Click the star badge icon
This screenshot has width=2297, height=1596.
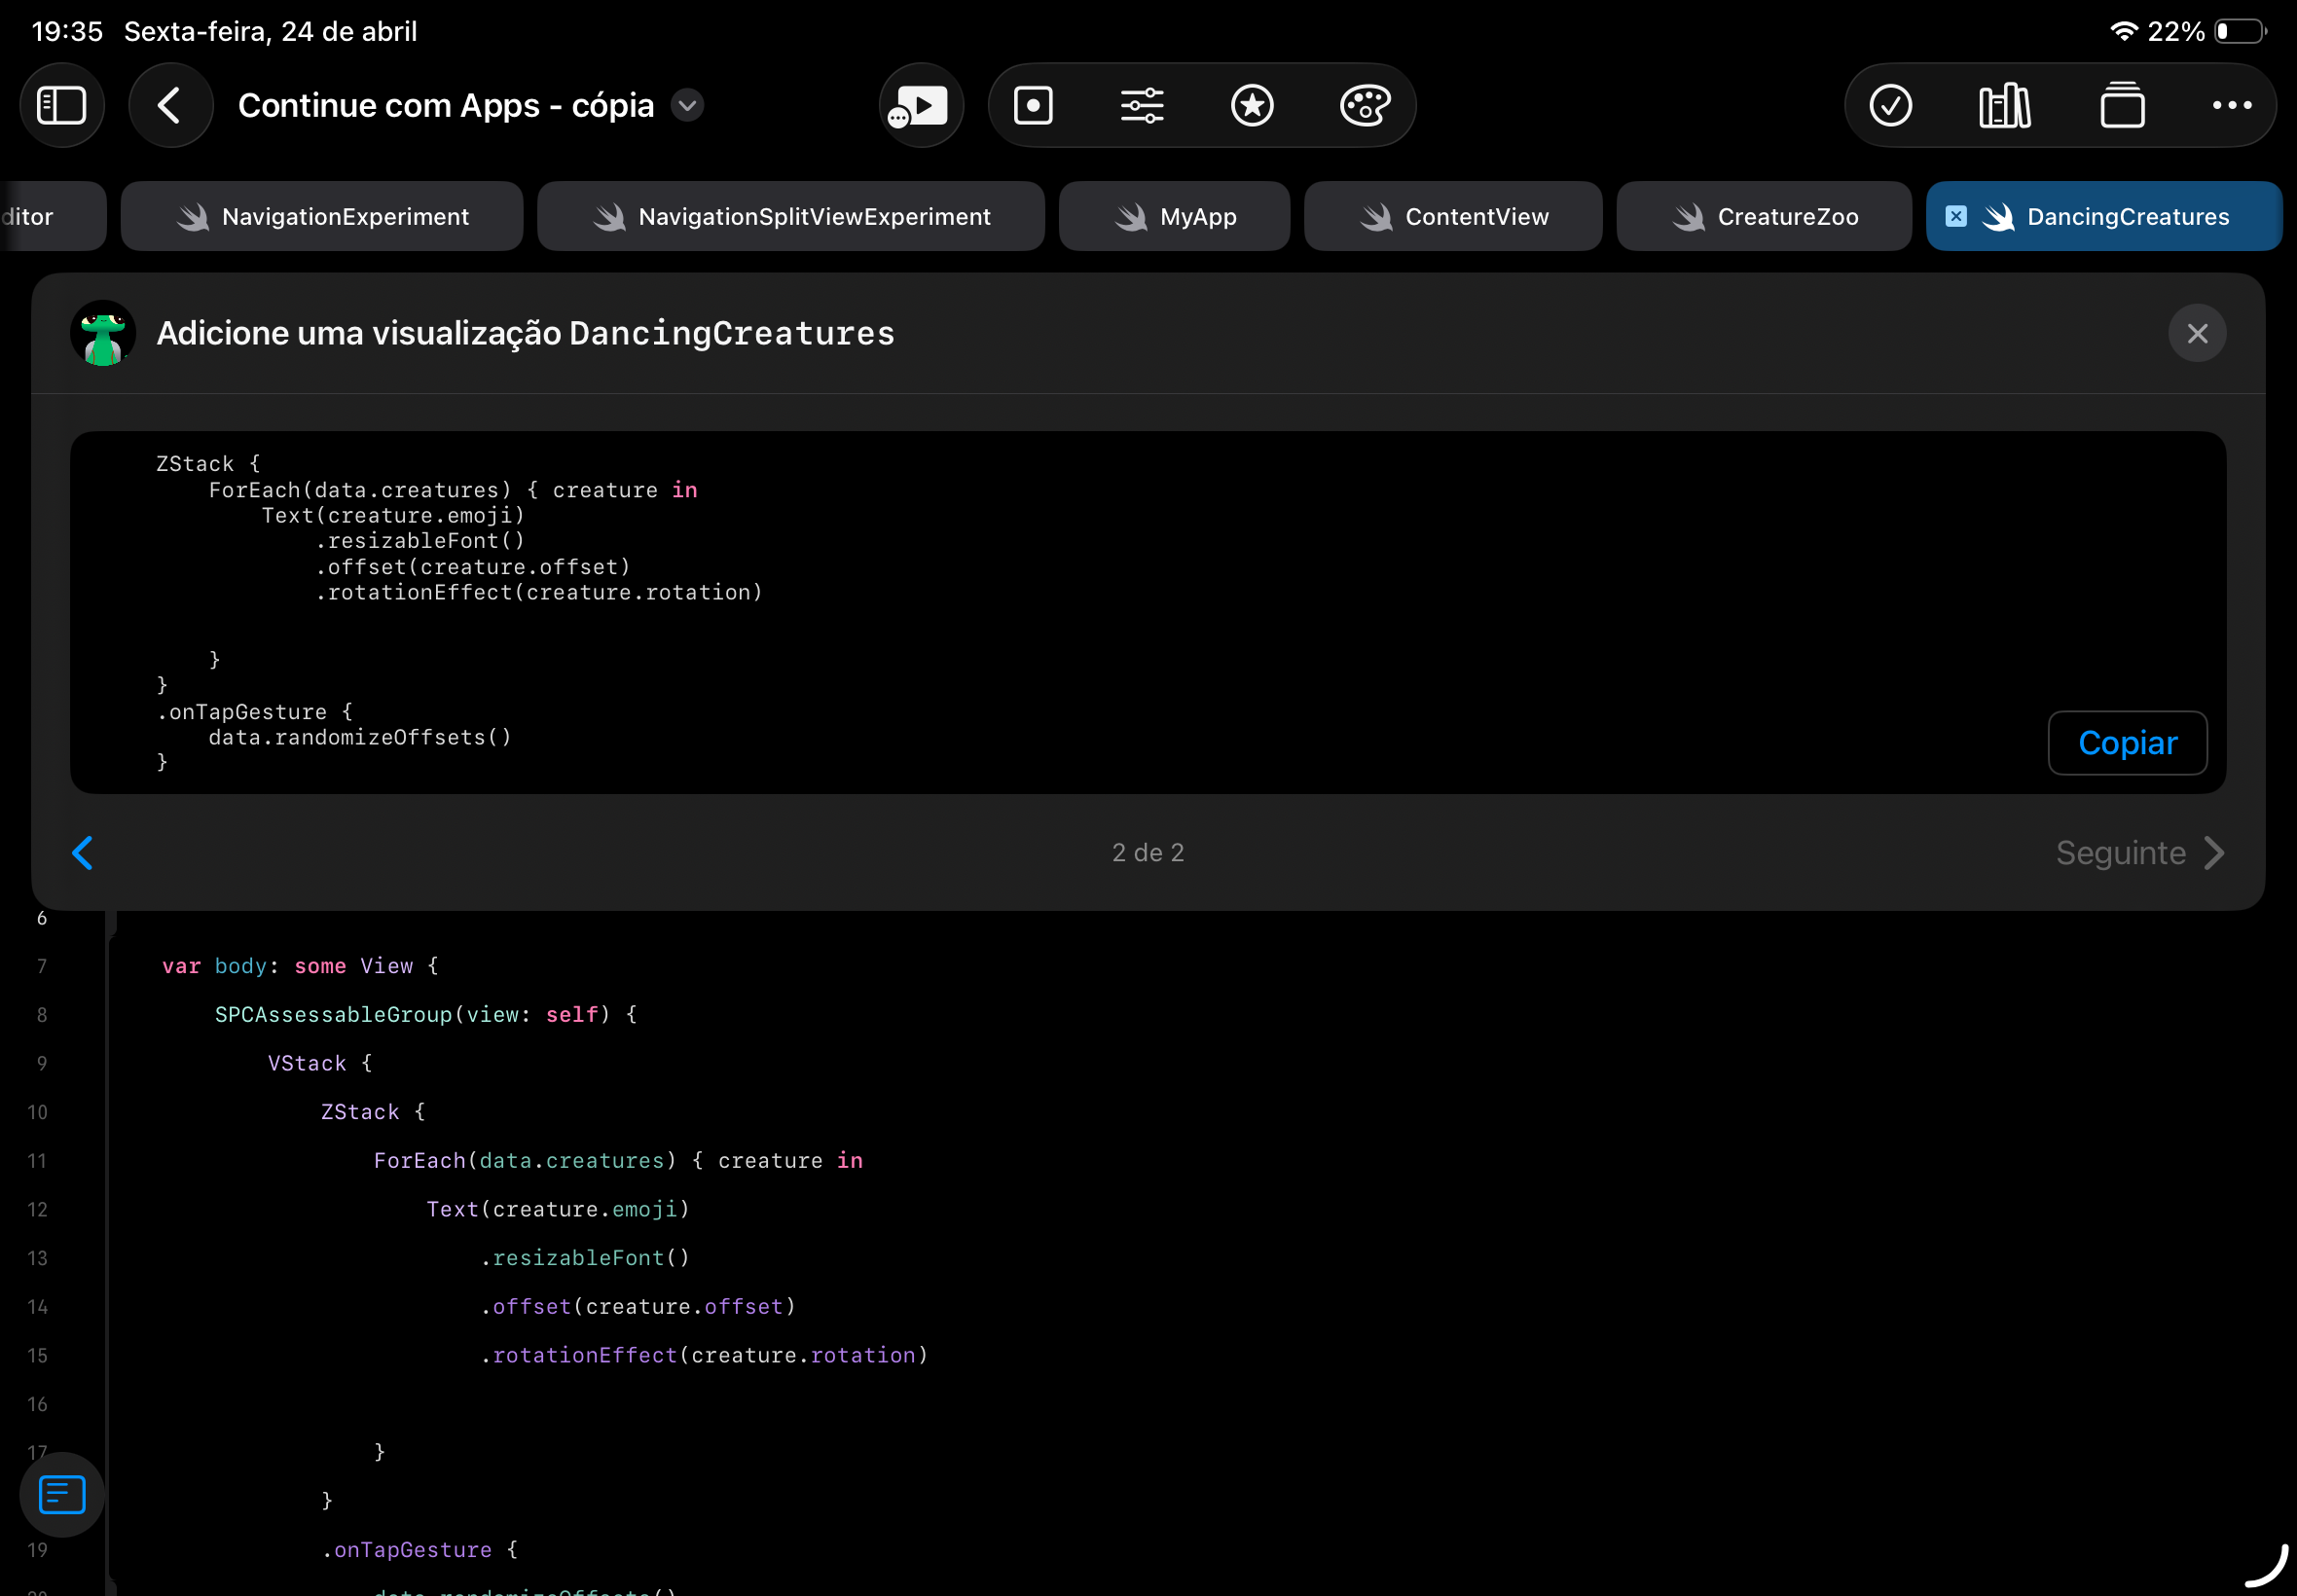[x=1252, y=105]
